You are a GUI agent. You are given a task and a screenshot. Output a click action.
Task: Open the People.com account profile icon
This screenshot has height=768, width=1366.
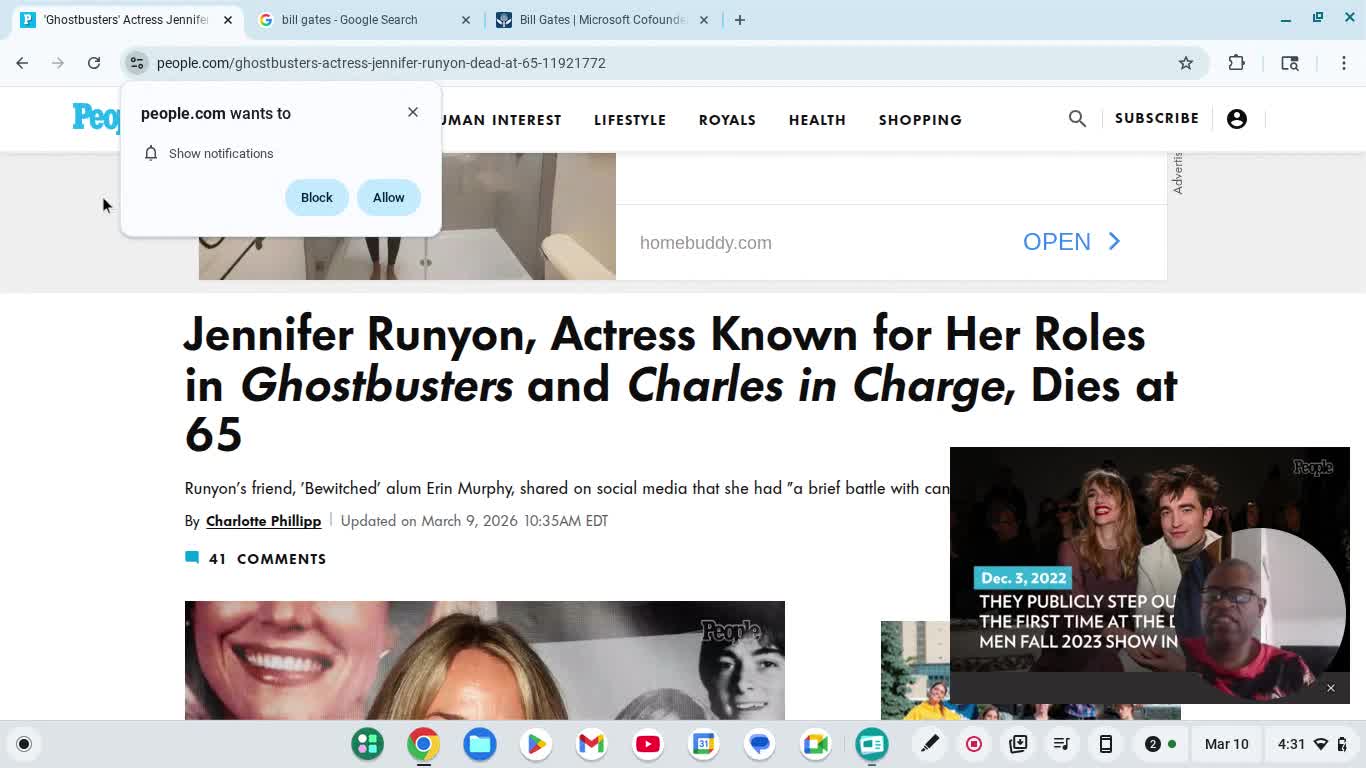pyautogui.click(x=1237, y=118)
